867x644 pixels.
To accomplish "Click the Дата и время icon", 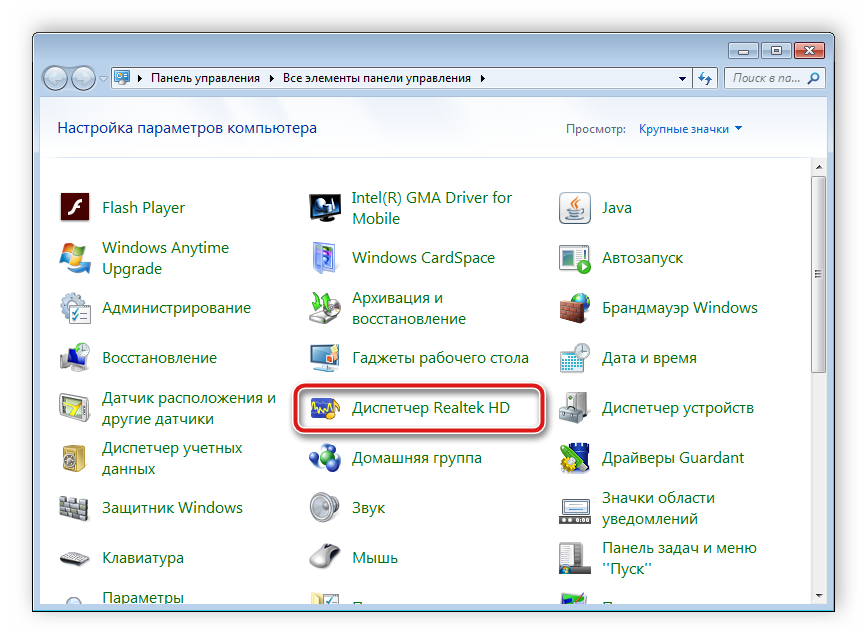I will tap(575, 358).
